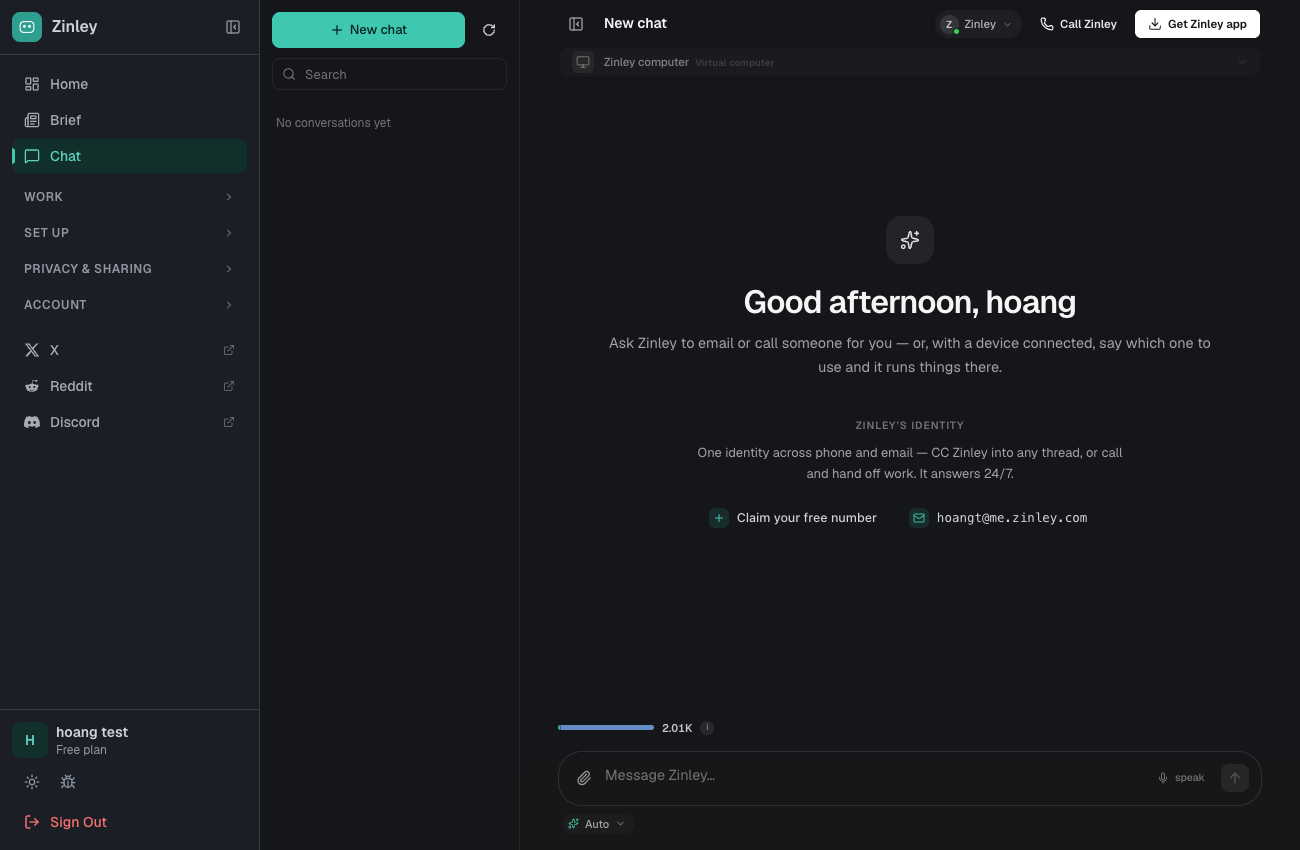Open the Reddit community link

coord(129,386)
